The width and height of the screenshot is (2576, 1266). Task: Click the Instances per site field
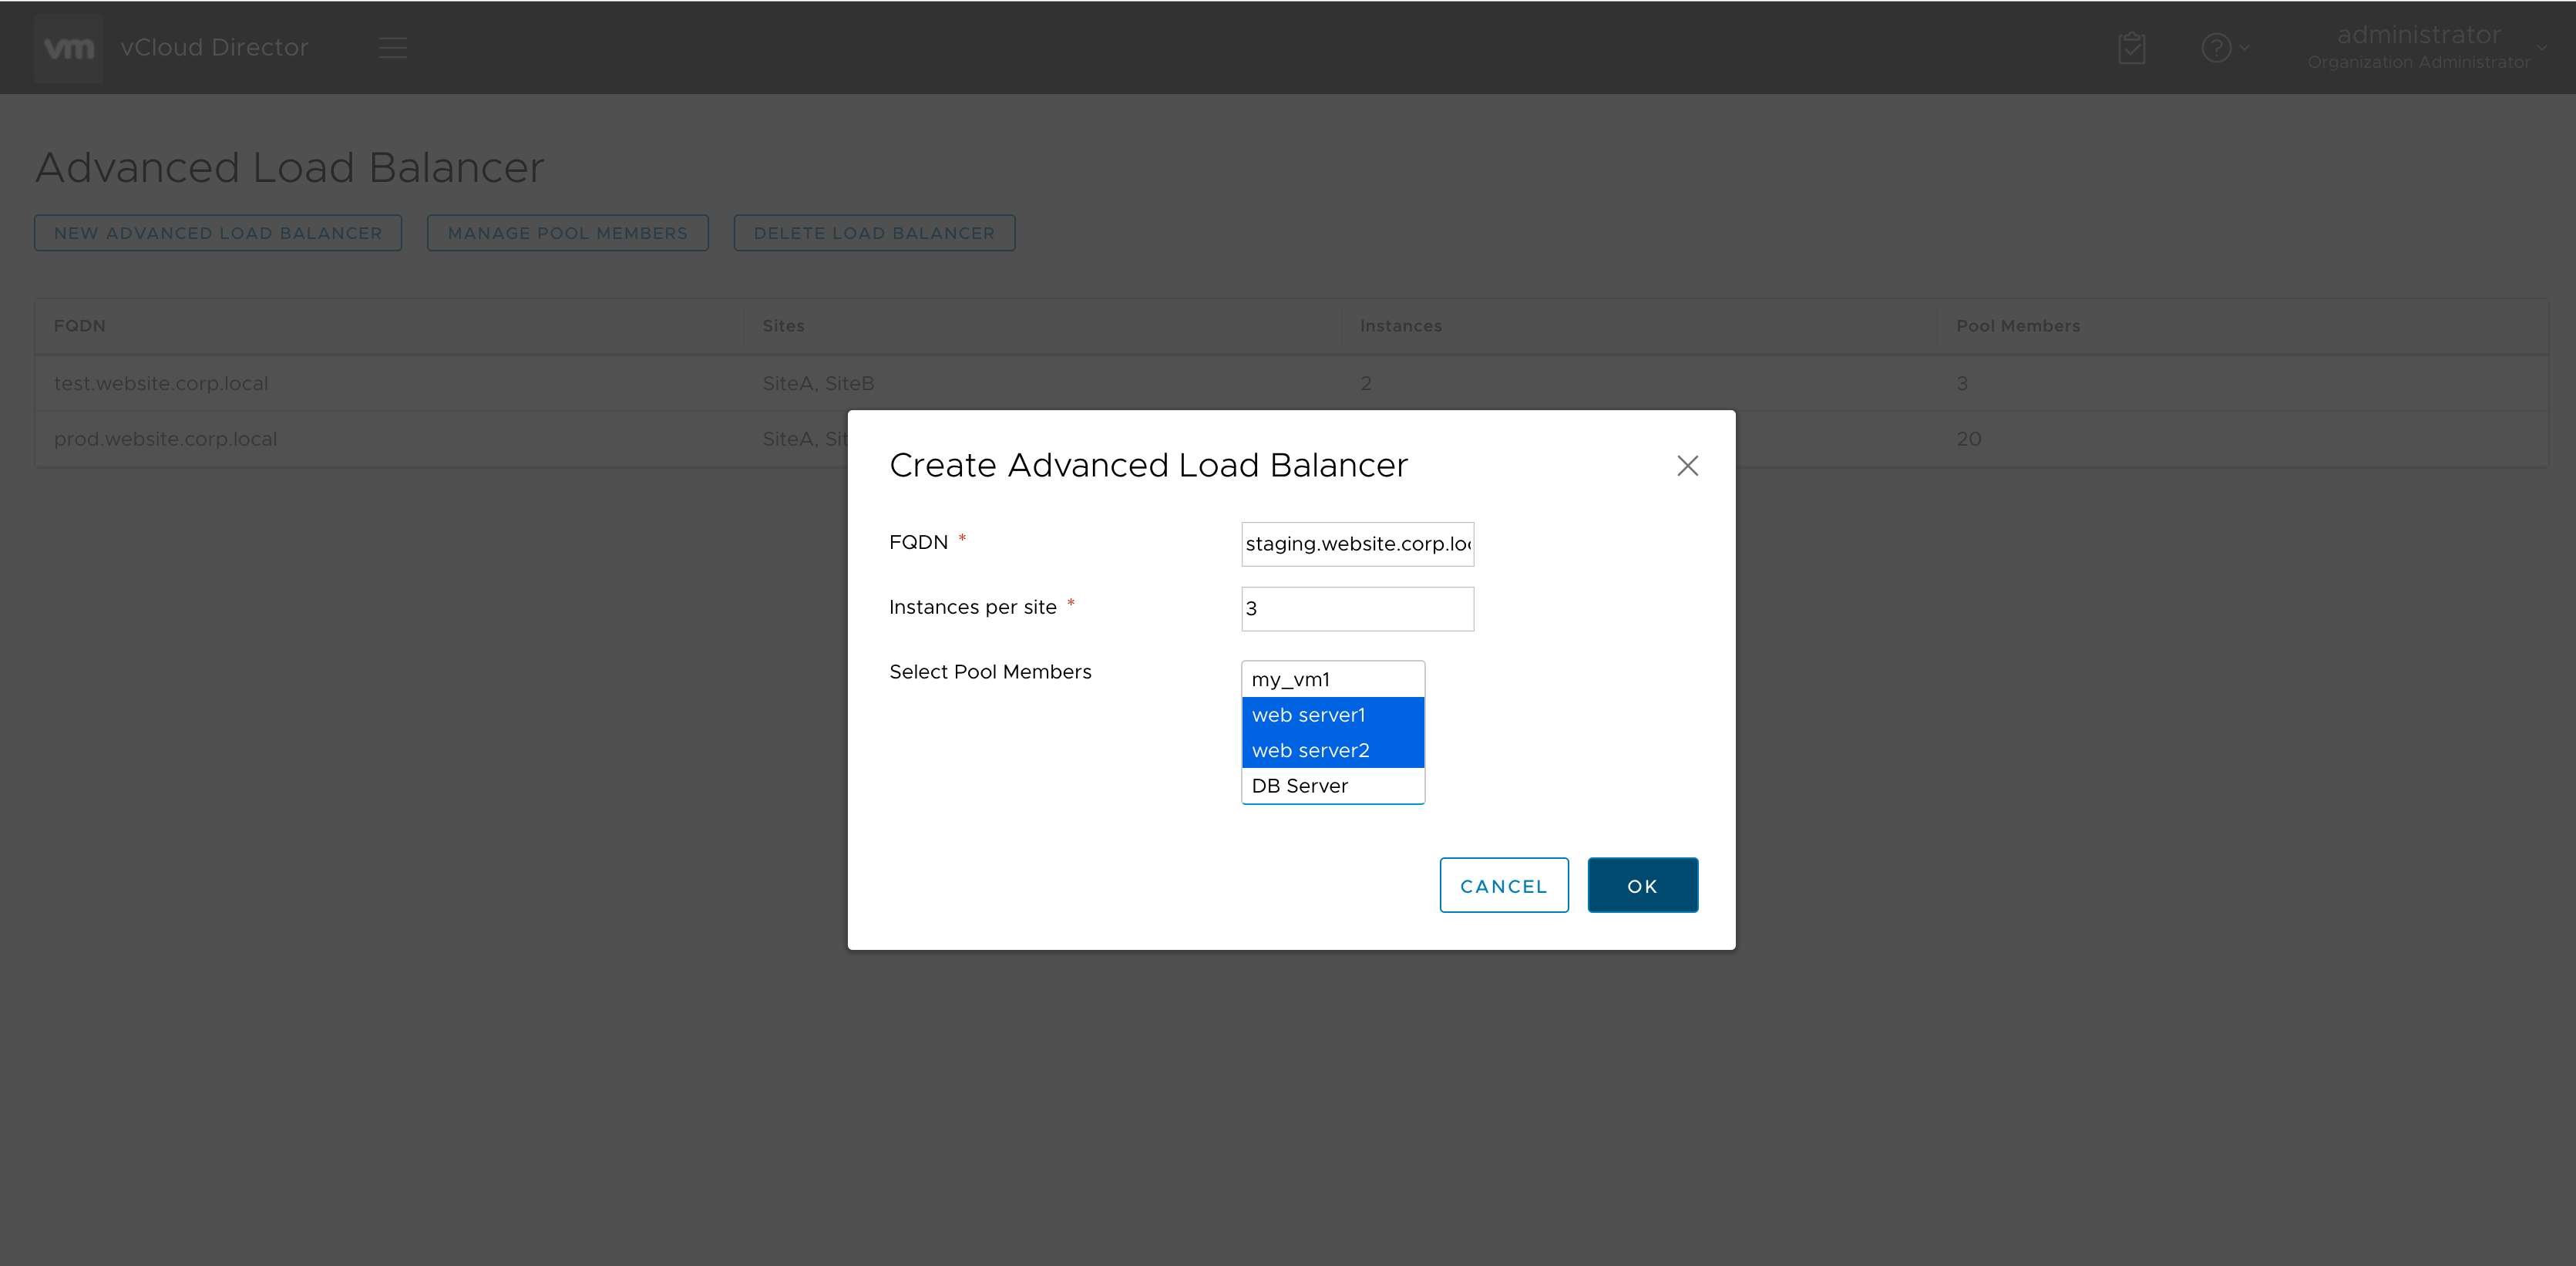click(1357, 608)
